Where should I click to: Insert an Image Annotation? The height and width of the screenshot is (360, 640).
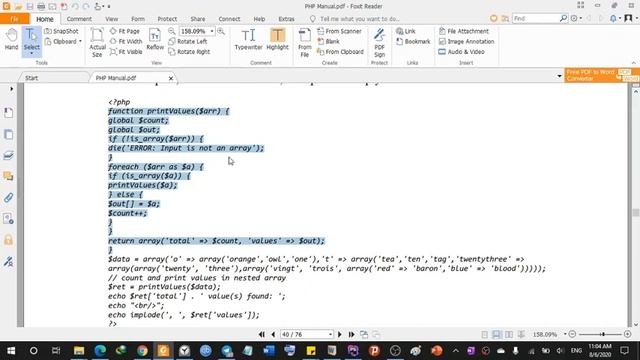tap(466, 42)
